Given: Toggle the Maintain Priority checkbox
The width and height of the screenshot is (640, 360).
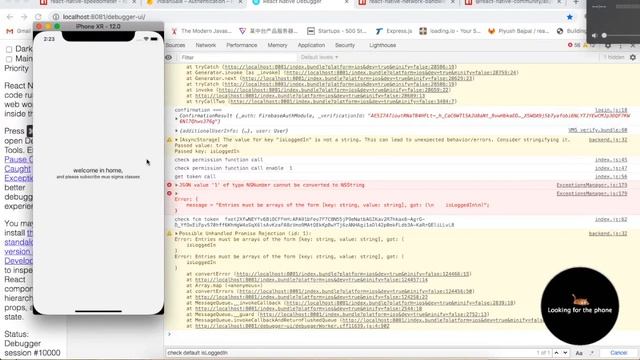Looking at the screenshot, I should [9, 59].
